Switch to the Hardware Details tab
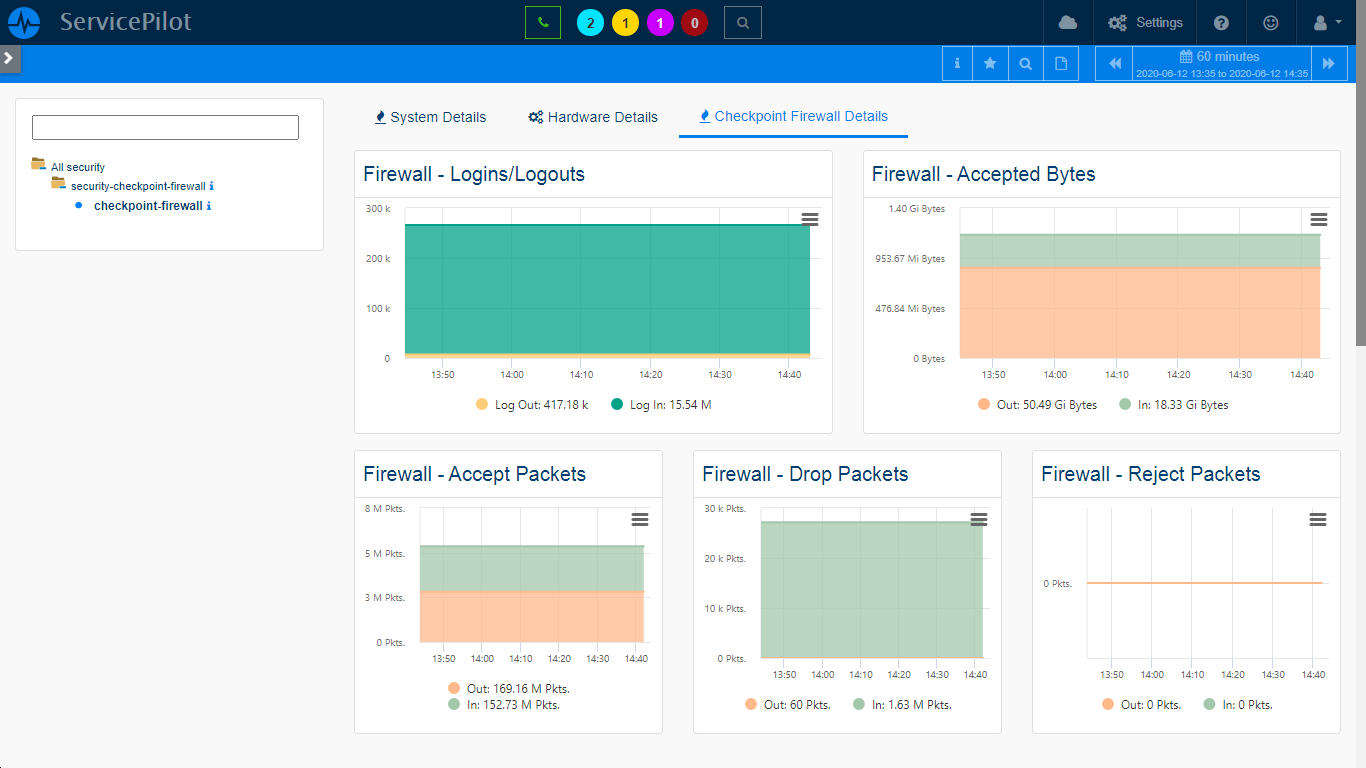 coord(593,117)
